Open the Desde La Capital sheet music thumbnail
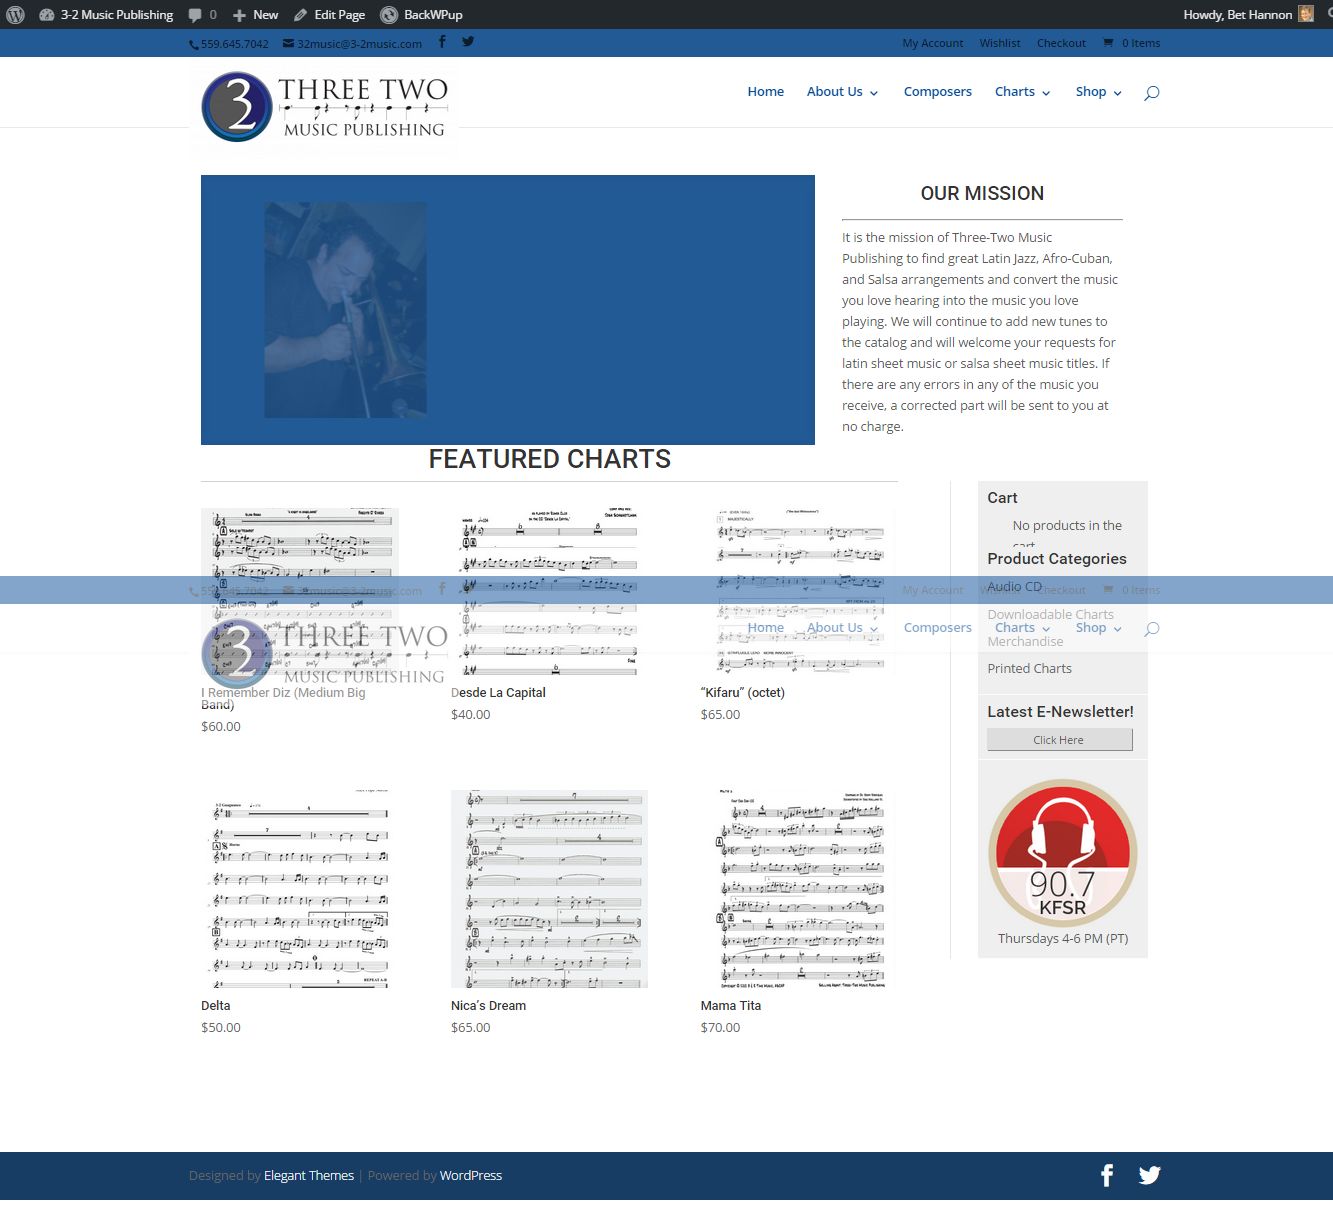Image resolution: width=1333 pixels, height=1215 pixels. click(550, 592)
